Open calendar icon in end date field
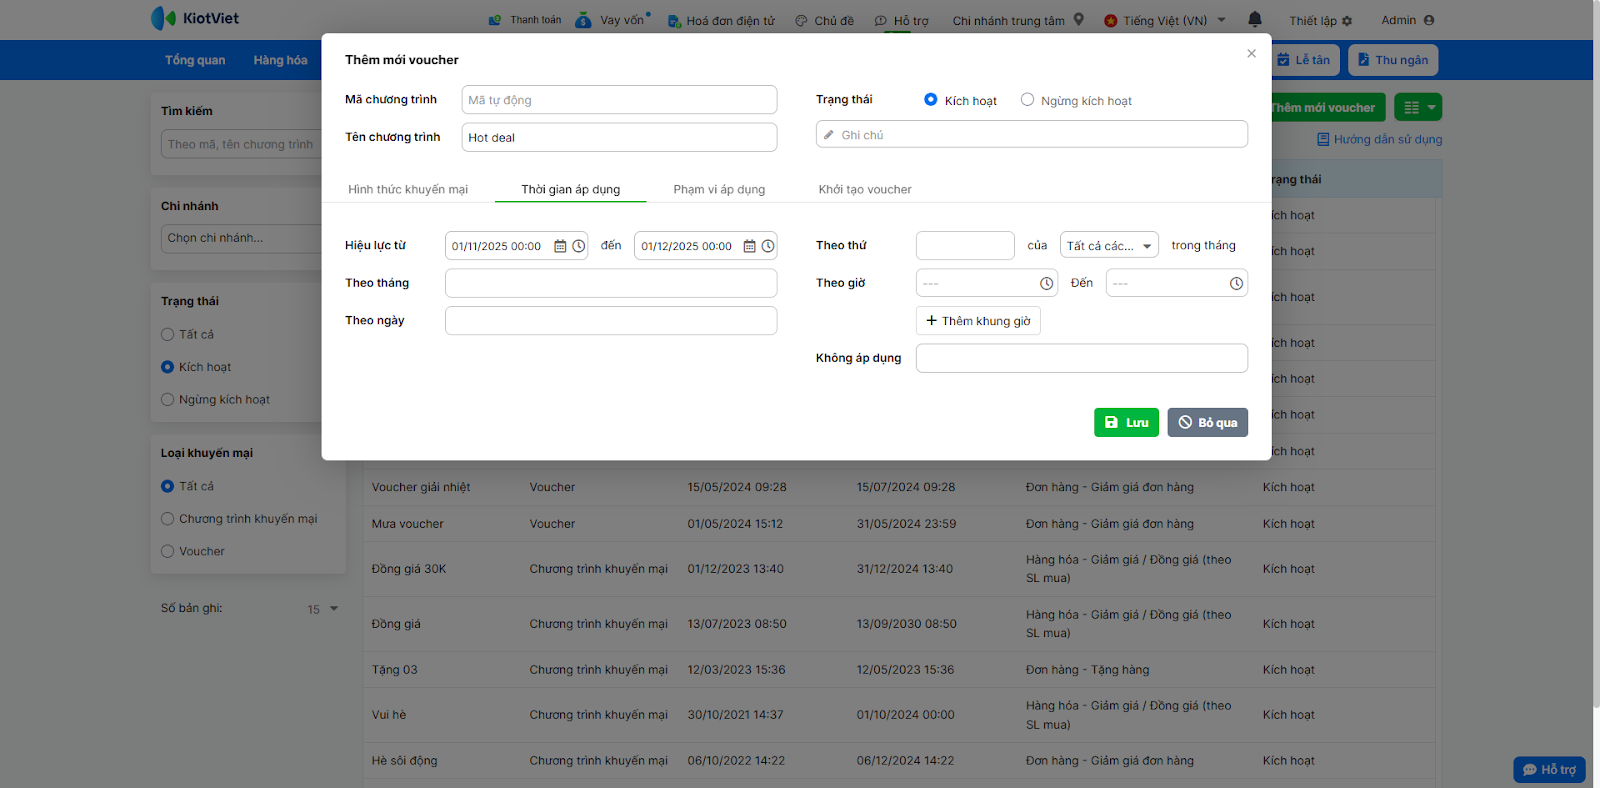 [749, 246]
